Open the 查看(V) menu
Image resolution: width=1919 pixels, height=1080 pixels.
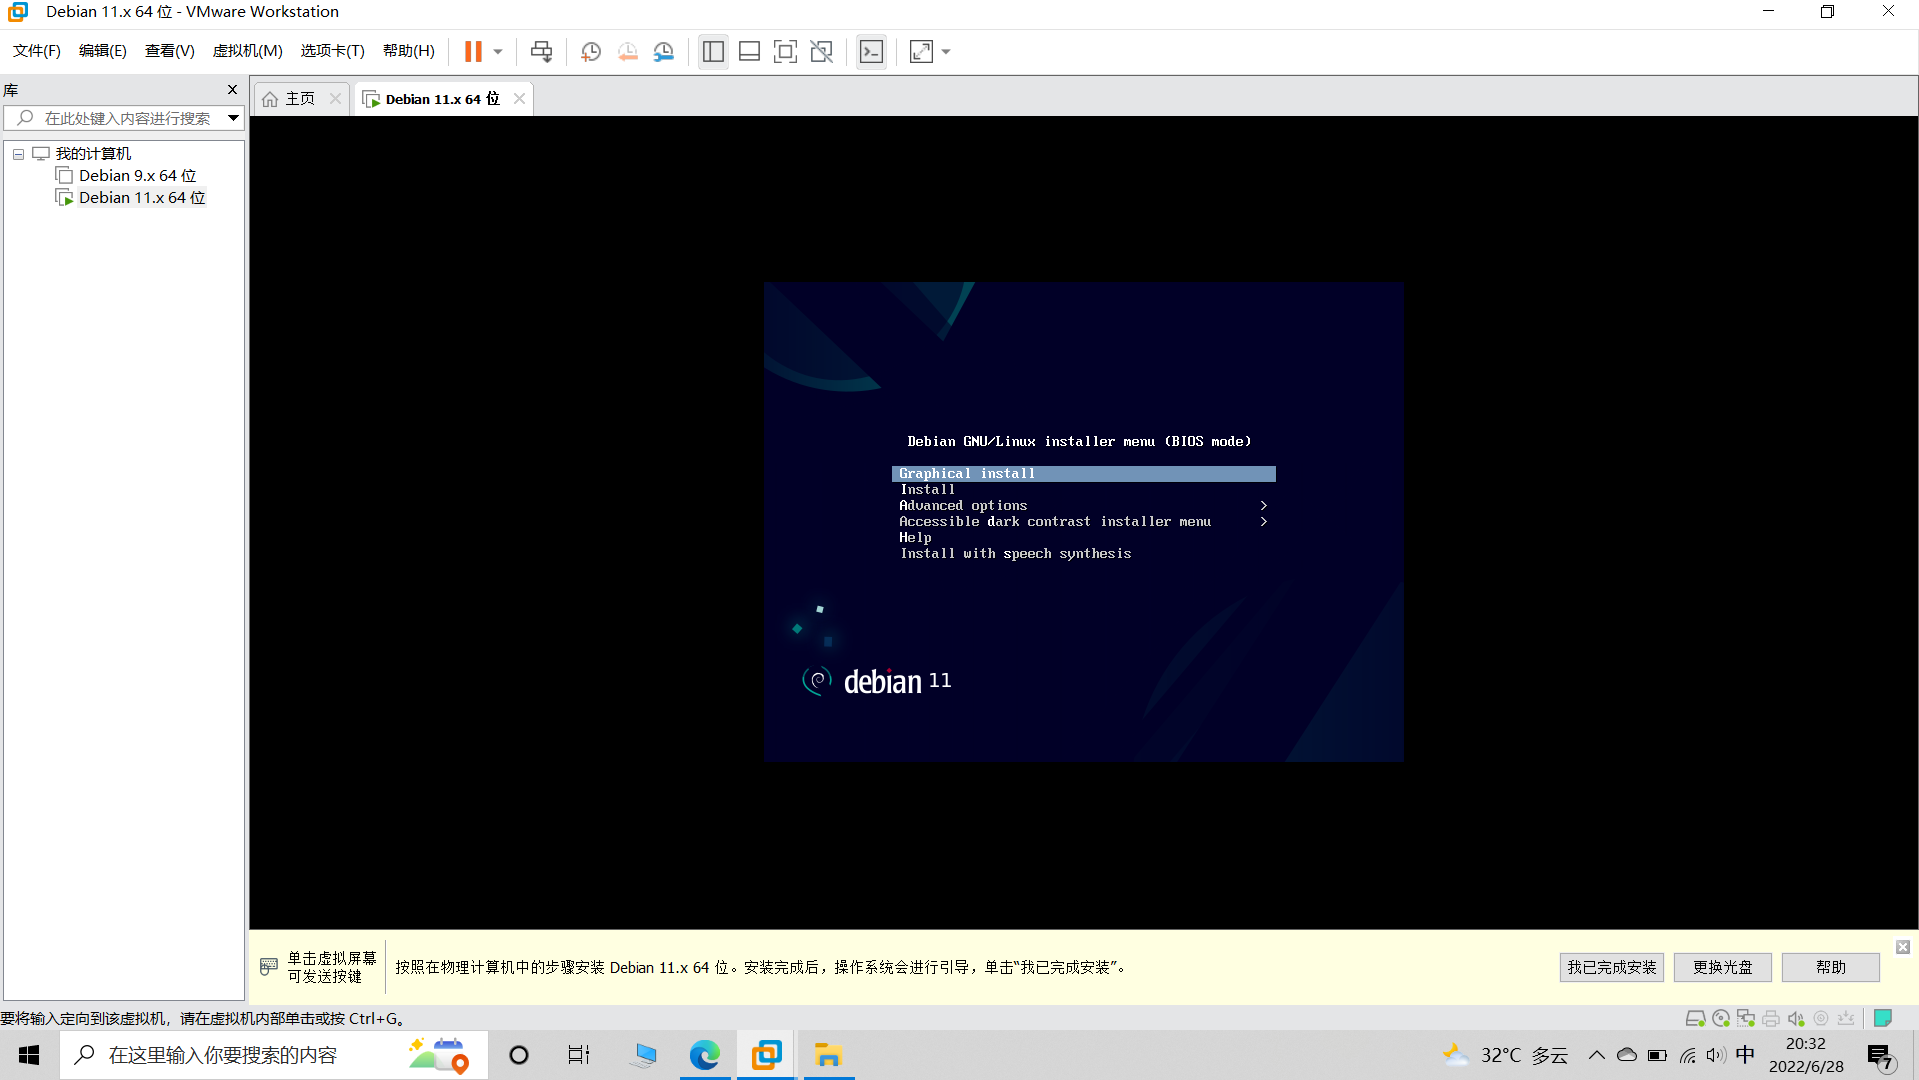pos(170,51)
